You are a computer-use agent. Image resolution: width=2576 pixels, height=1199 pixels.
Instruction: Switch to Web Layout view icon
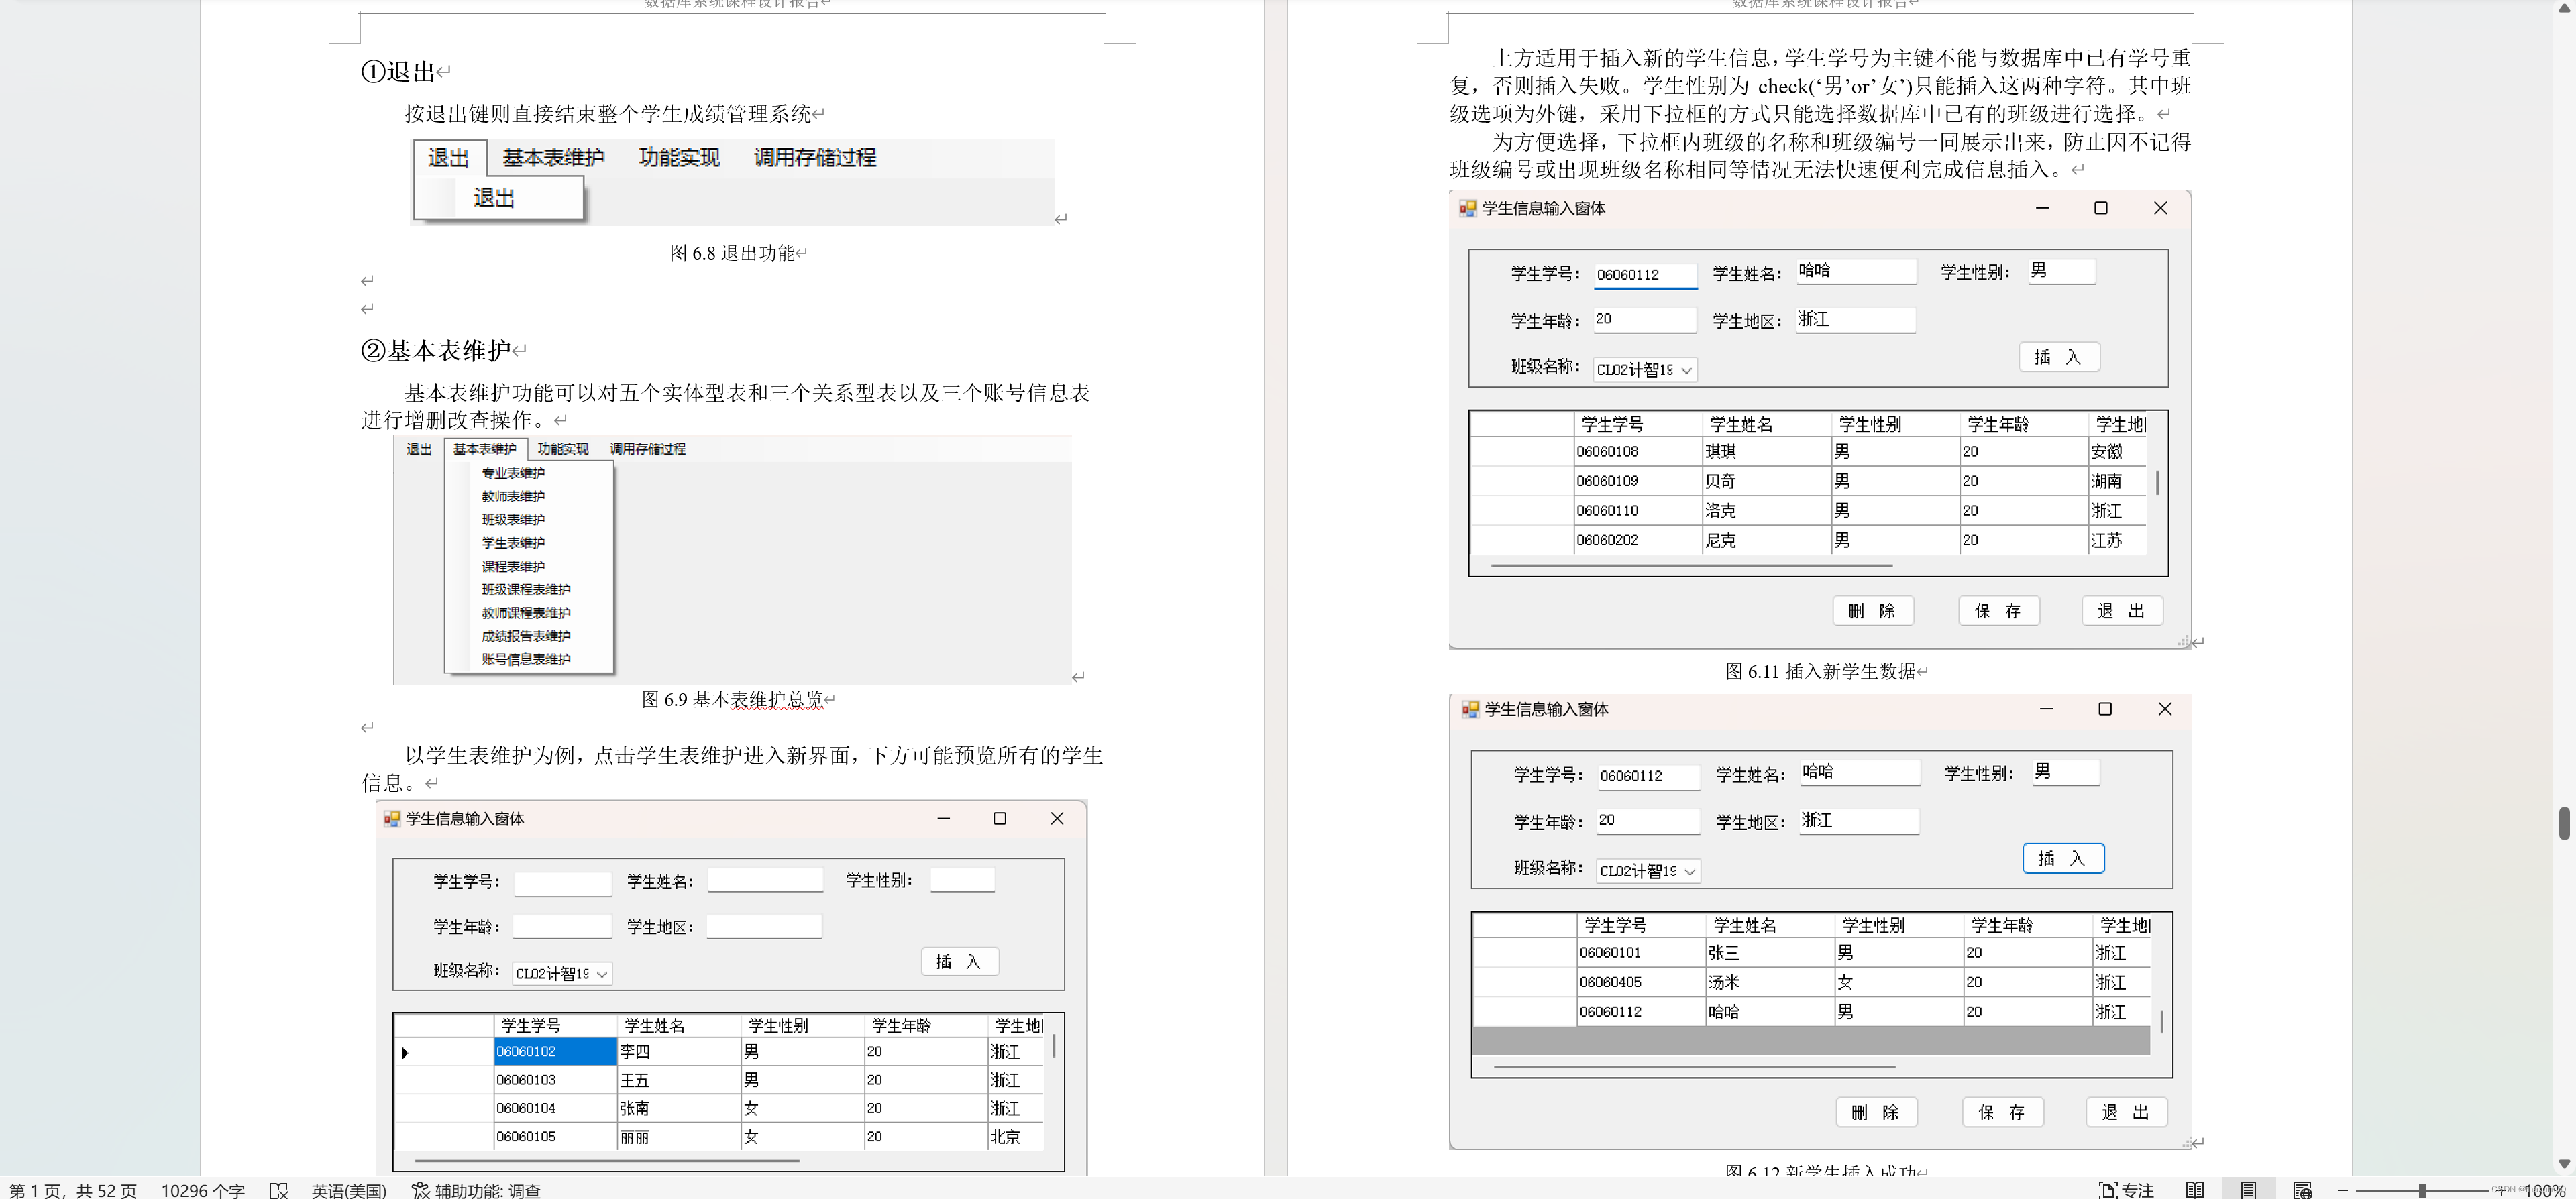(x=2302, y=1190)
